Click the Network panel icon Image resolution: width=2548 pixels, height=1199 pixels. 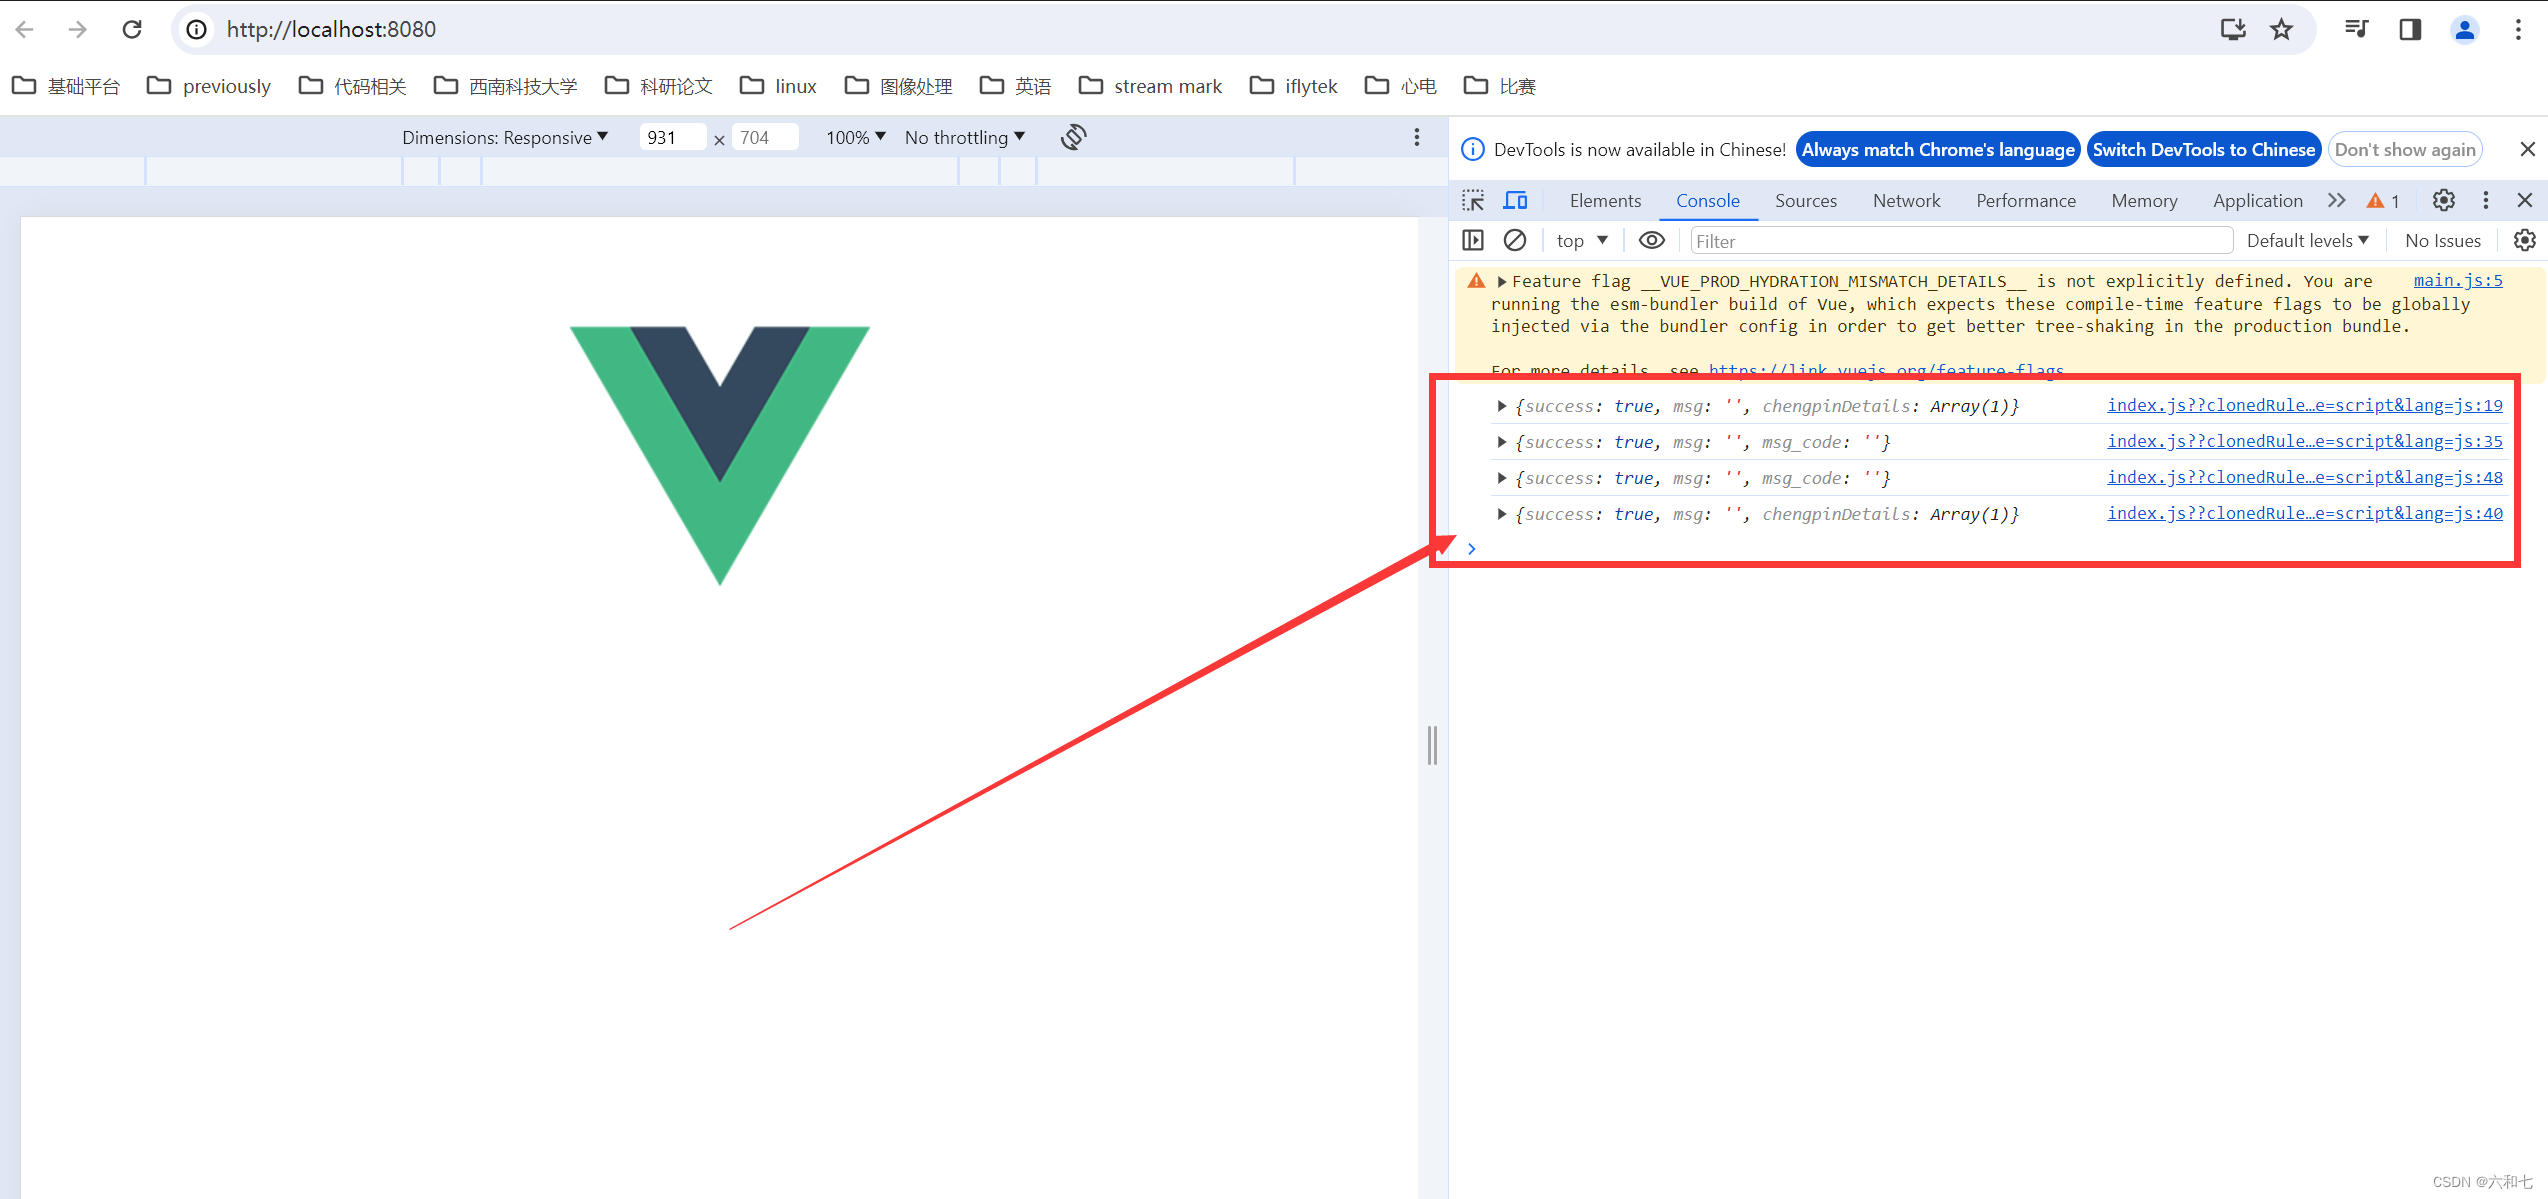pyautogui.click(x=1904, y=200)
